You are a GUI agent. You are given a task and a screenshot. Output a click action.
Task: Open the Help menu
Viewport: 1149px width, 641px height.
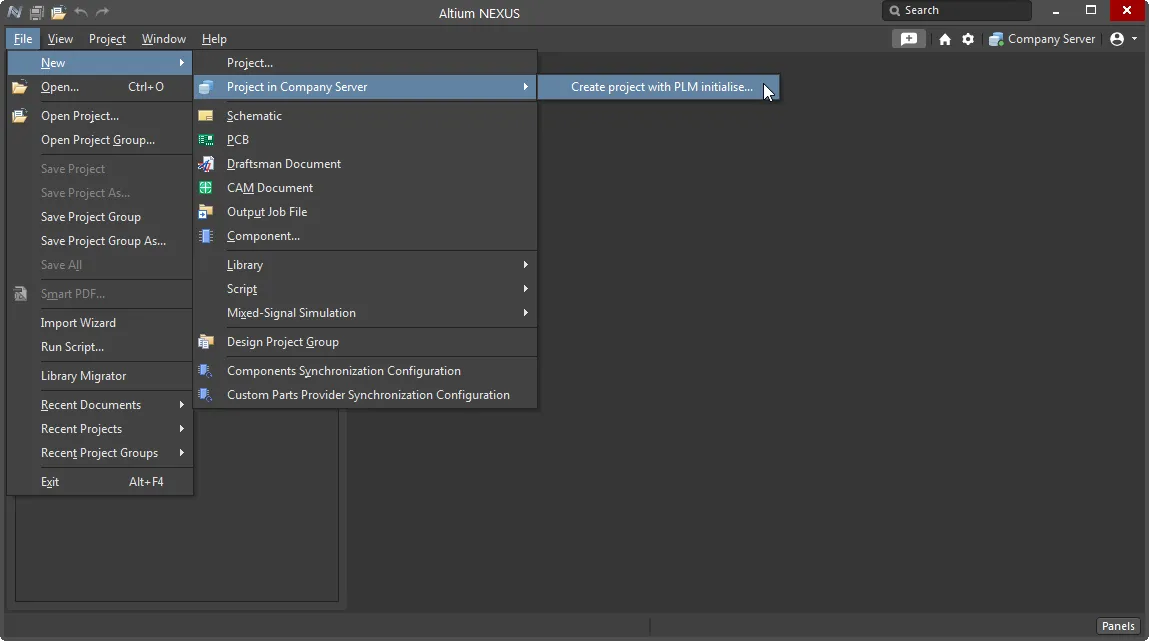[214, 39]
